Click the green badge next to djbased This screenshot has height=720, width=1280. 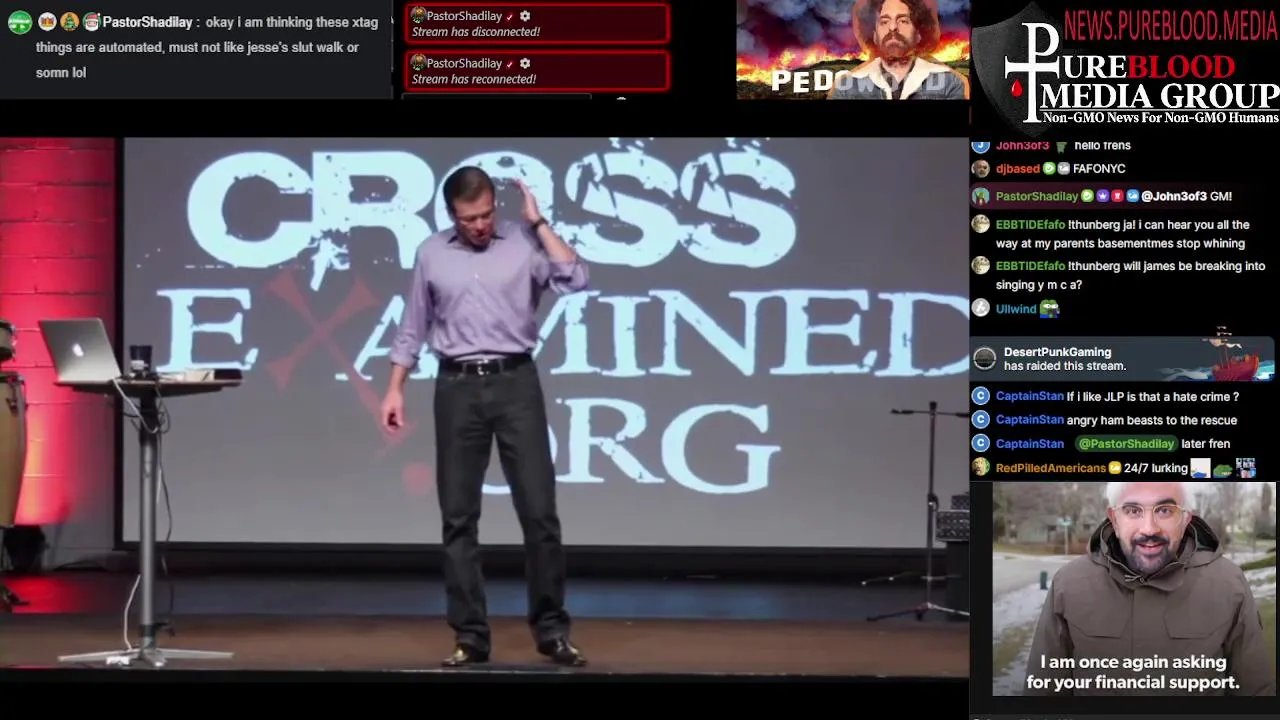(x=1049, y=169)
